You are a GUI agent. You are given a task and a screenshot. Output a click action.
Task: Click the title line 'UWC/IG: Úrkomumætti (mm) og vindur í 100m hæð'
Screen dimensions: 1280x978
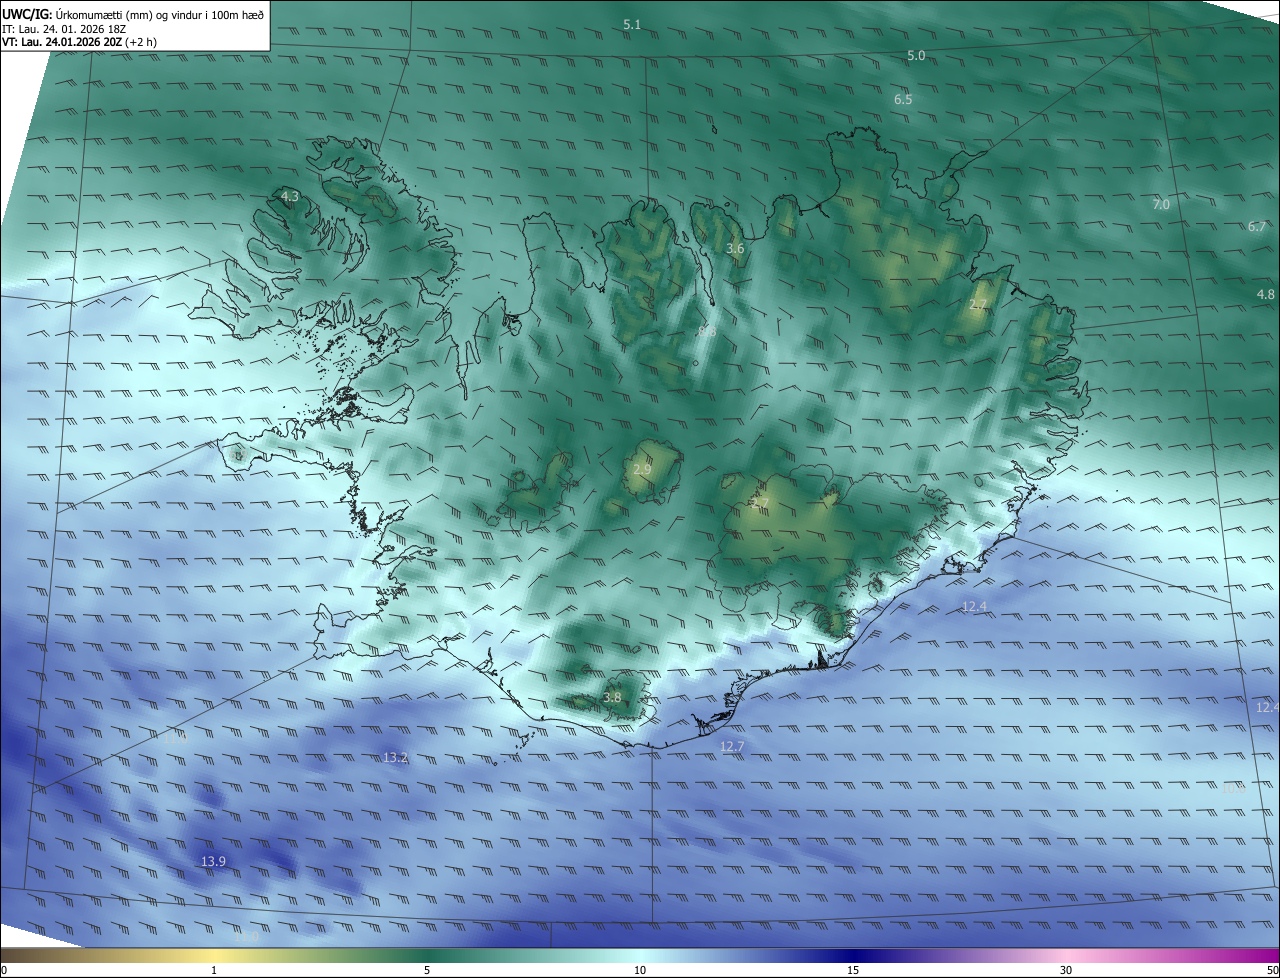click(x=133, y=13)
